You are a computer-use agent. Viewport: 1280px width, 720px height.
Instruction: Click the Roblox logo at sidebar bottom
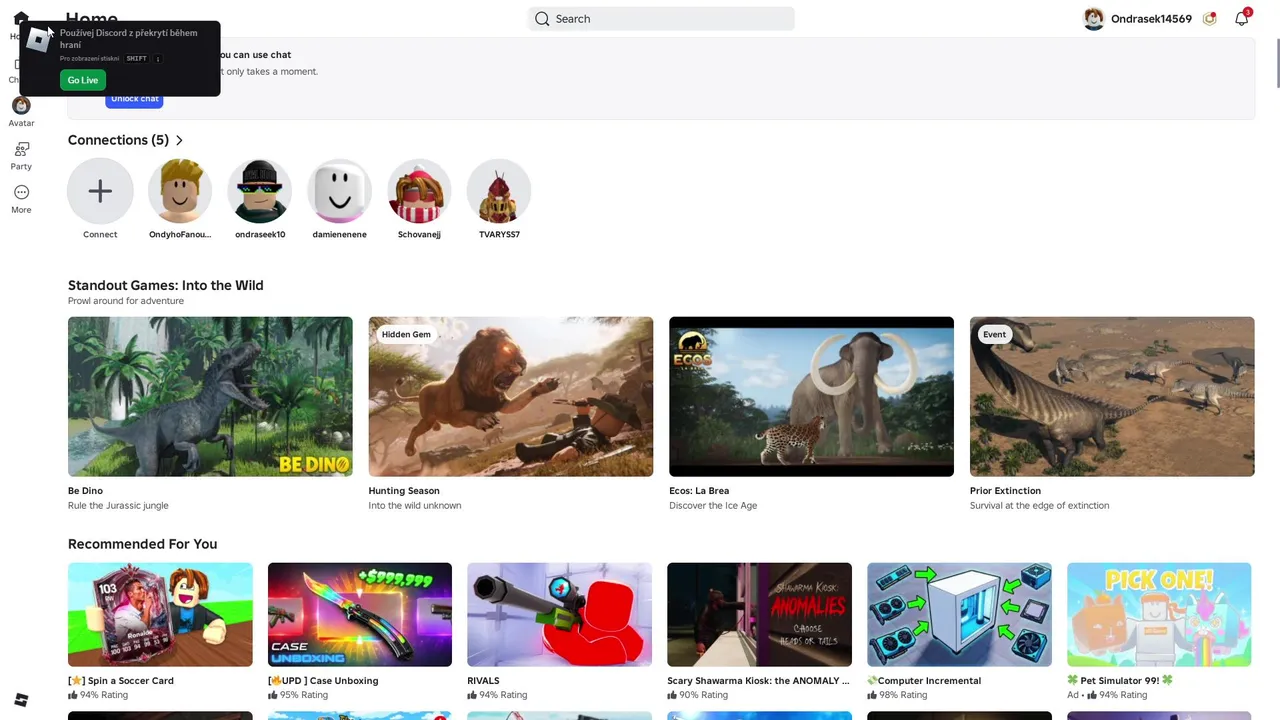click(21, 699)
